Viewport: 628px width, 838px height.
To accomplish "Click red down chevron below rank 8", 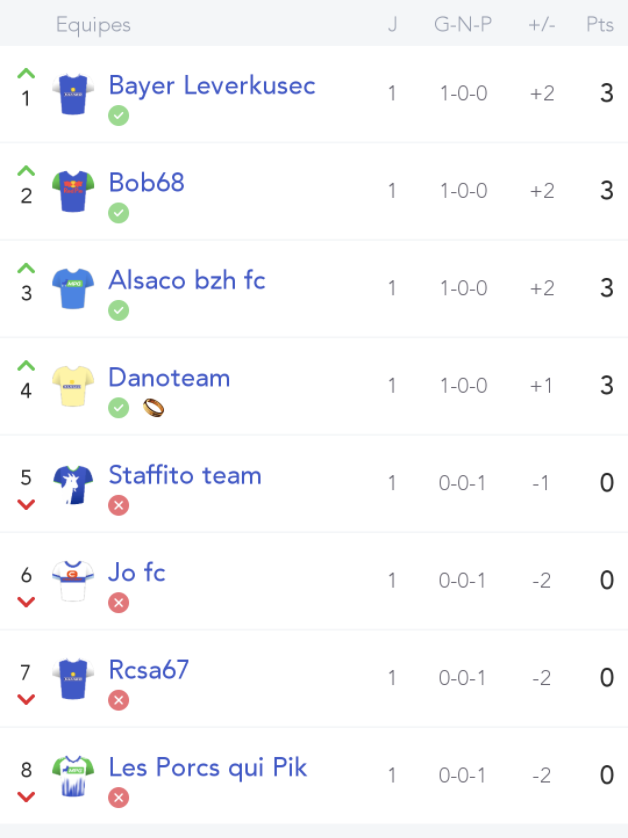I will tap(26, 796).
